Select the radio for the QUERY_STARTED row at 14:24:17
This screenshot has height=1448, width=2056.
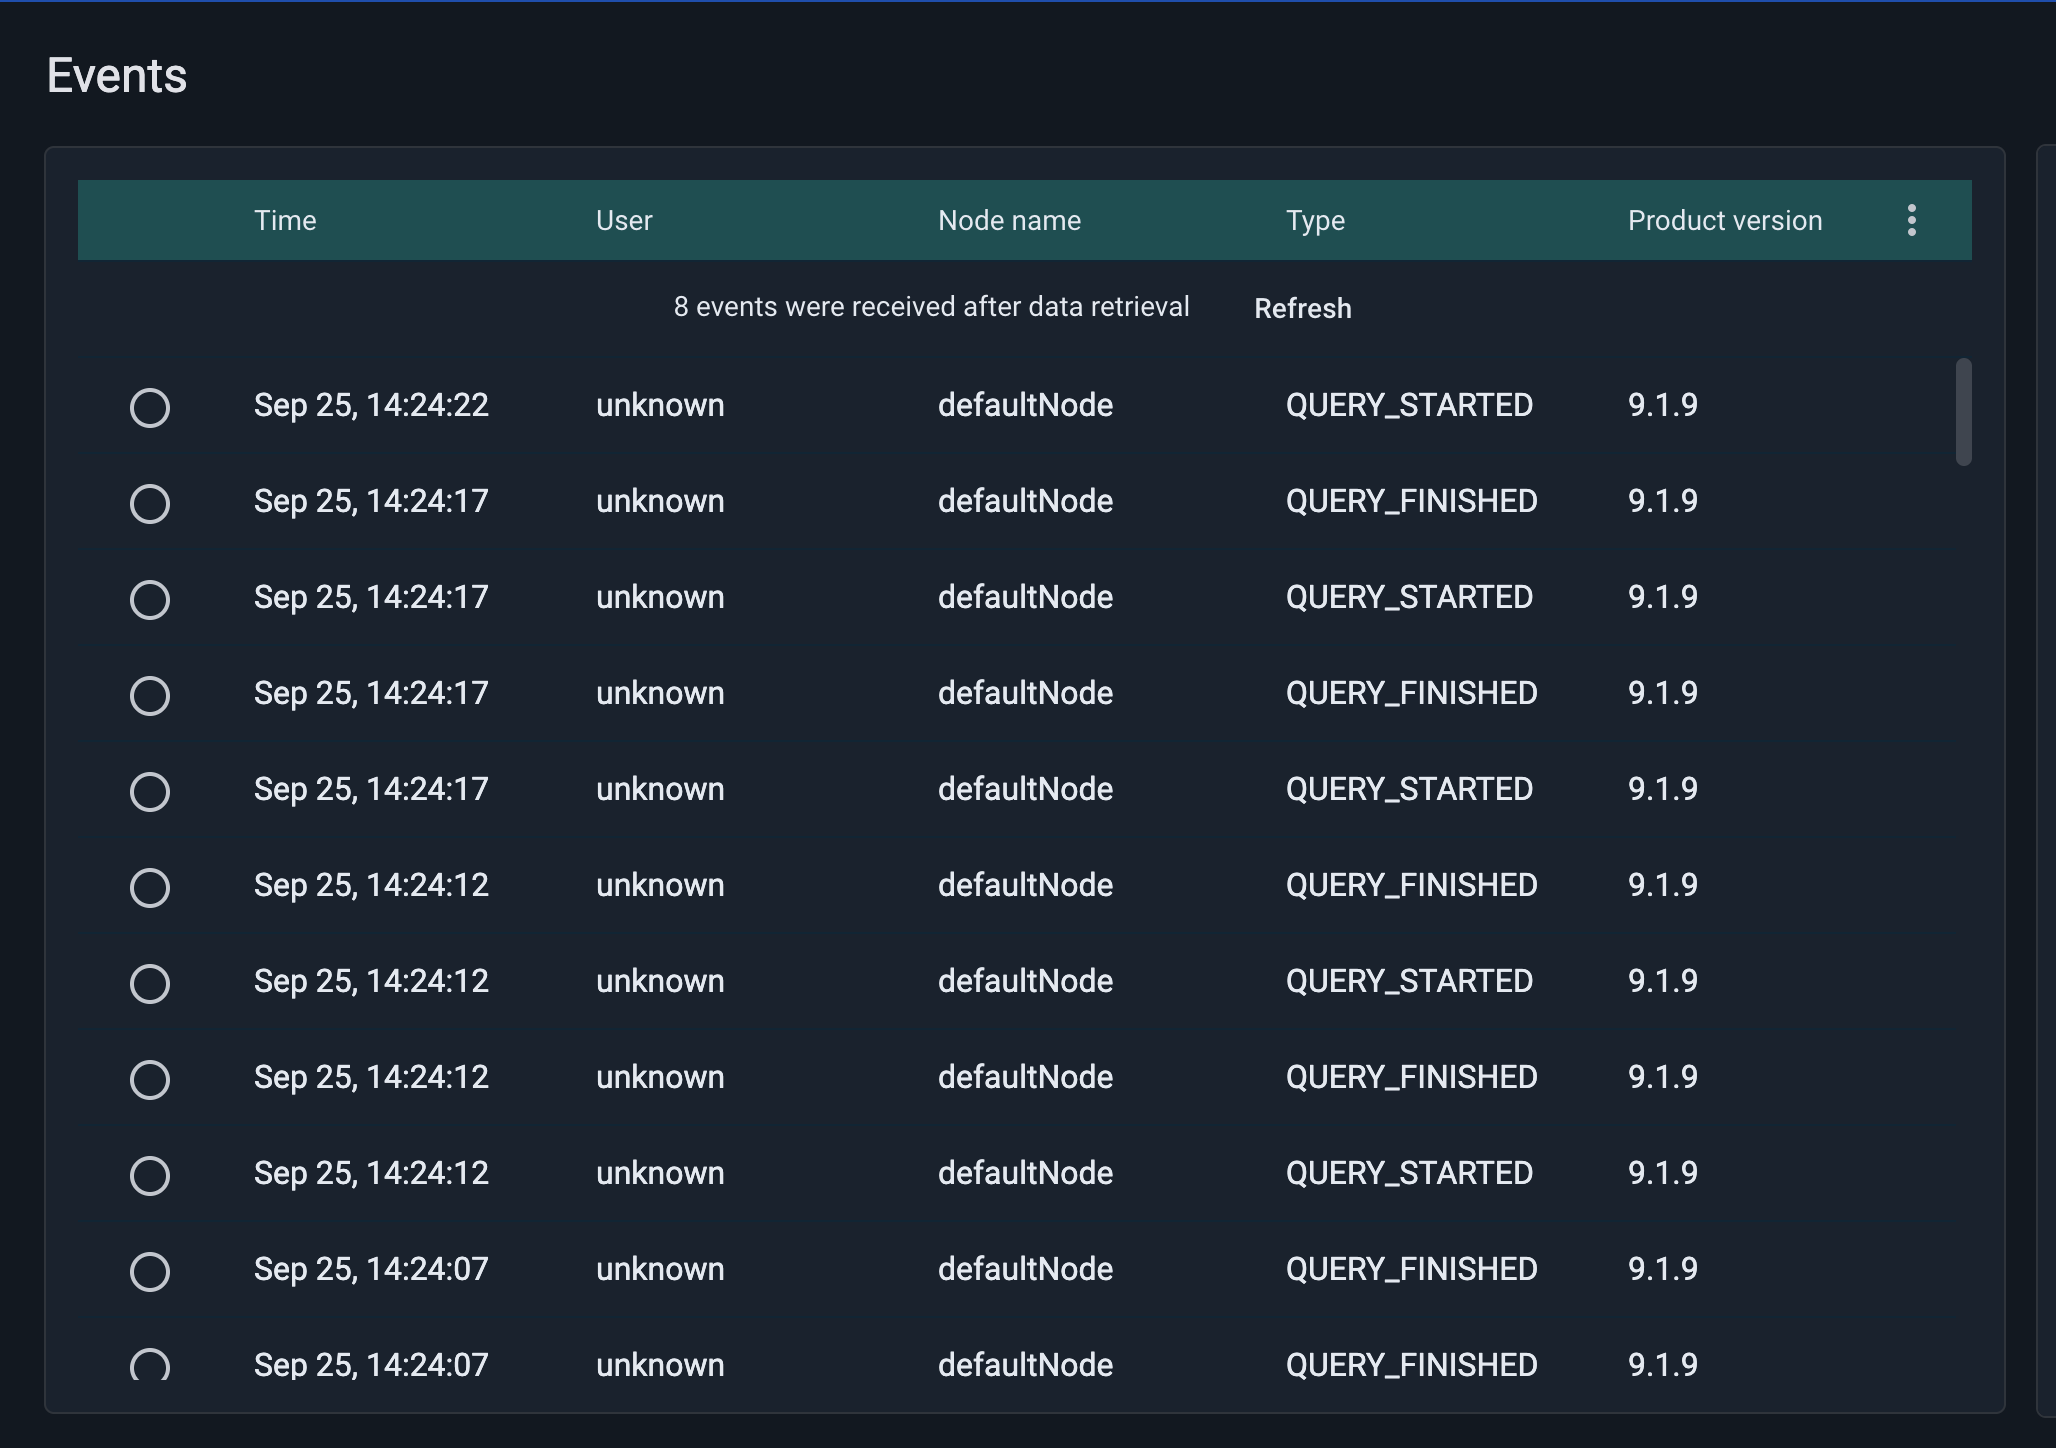150,599
